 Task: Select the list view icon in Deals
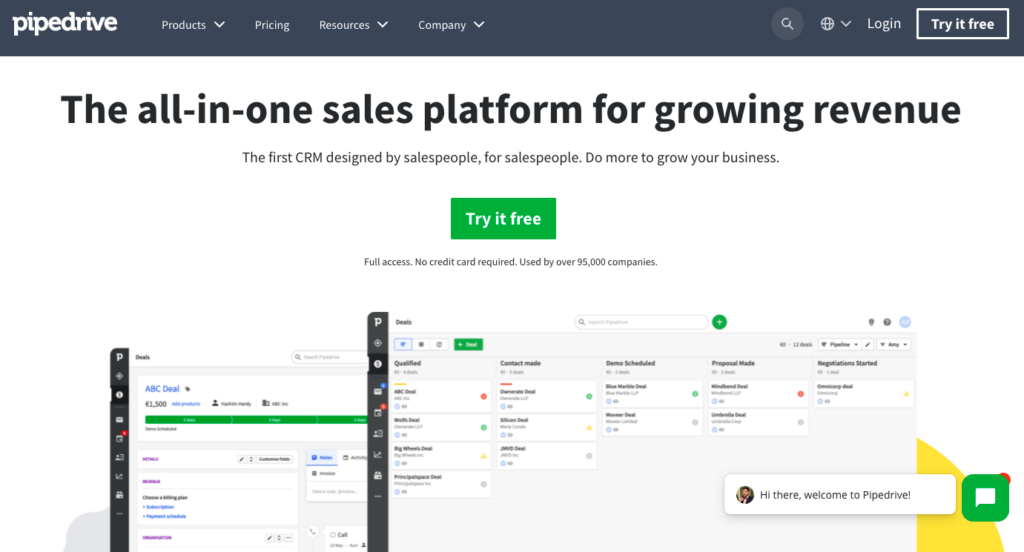421,344
